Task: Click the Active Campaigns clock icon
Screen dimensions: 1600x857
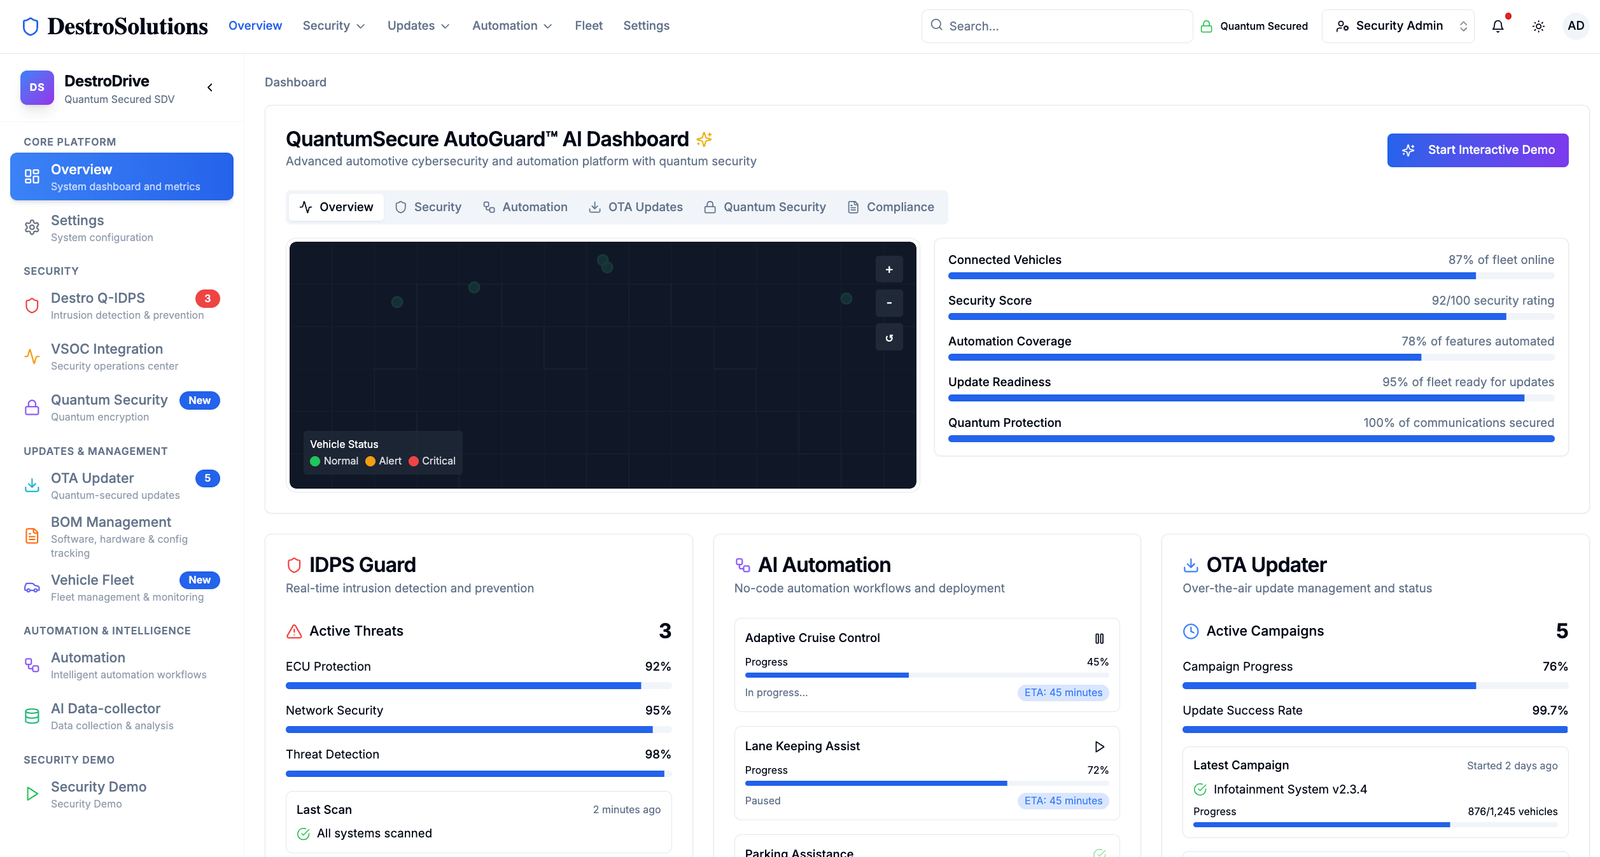Action: click(1191, 631)
